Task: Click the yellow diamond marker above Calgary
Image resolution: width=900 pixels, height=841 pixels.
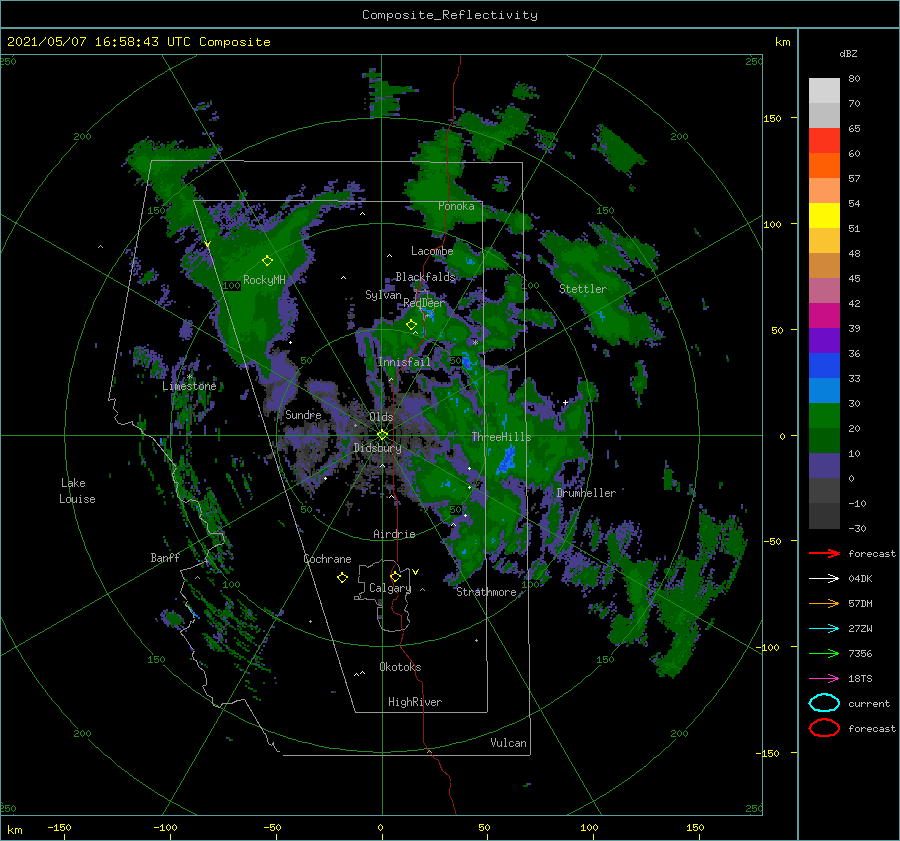Action: pos(395,576)
